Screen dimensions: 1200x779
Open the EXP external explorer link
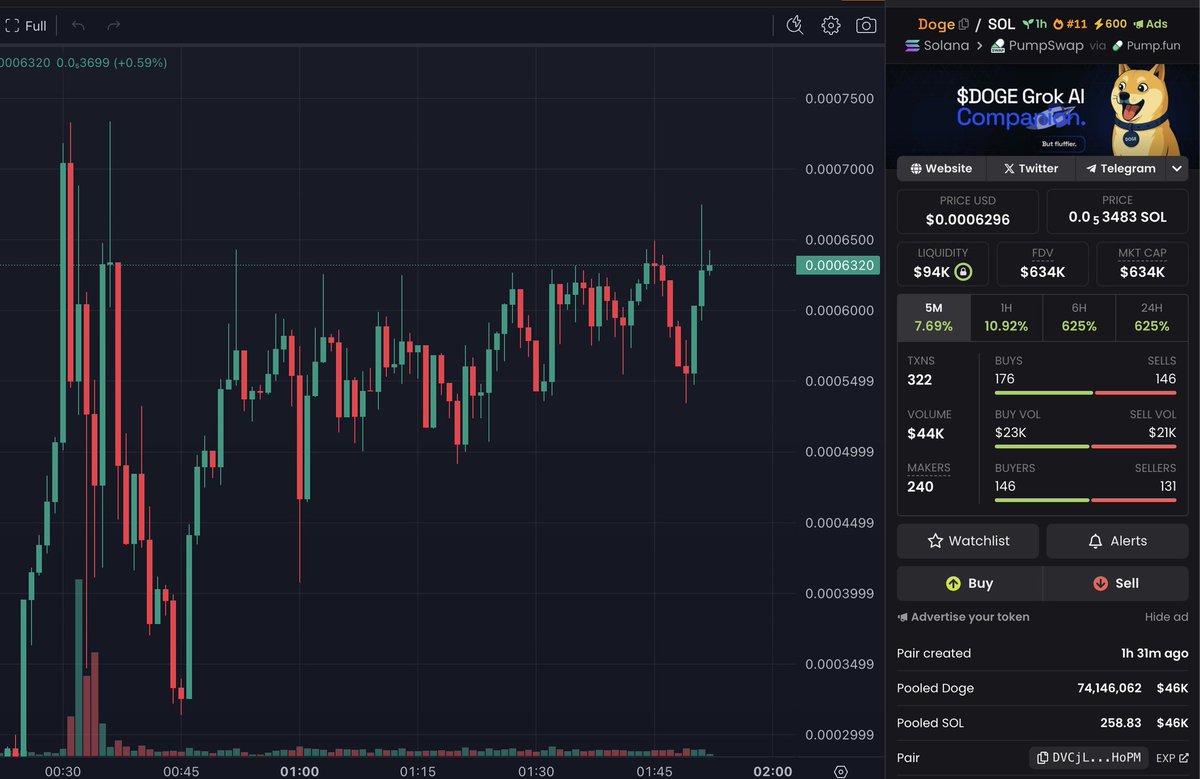pos(1171,758)
